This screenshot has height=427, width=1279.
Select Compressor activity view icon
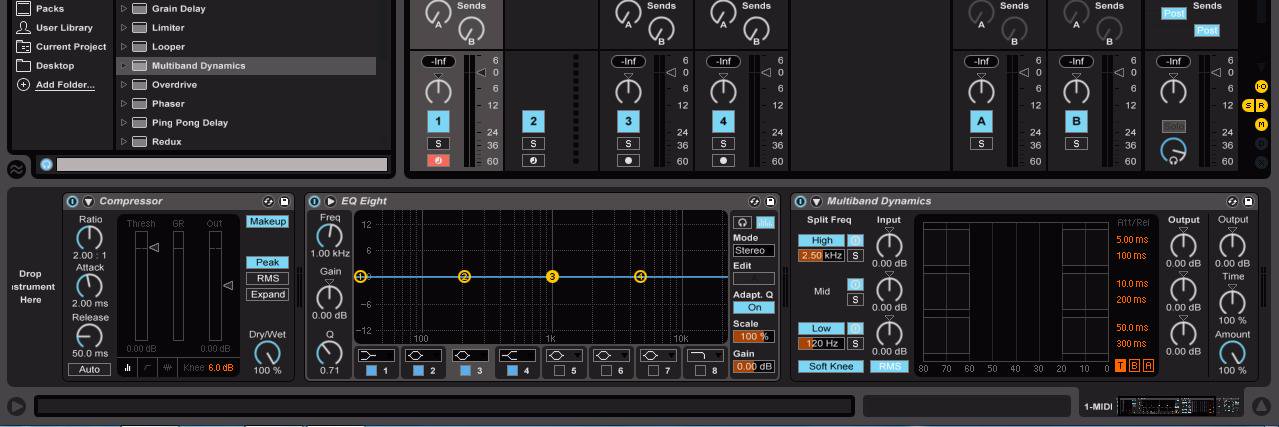pos(128,368)
